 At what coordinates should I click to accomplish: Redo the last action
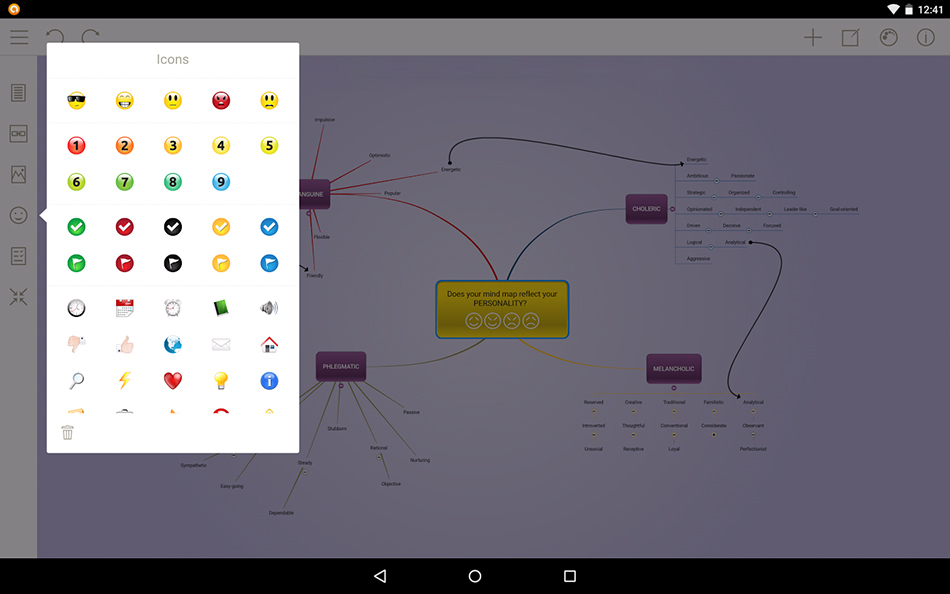pyautogui.click(x=91, y=36)
